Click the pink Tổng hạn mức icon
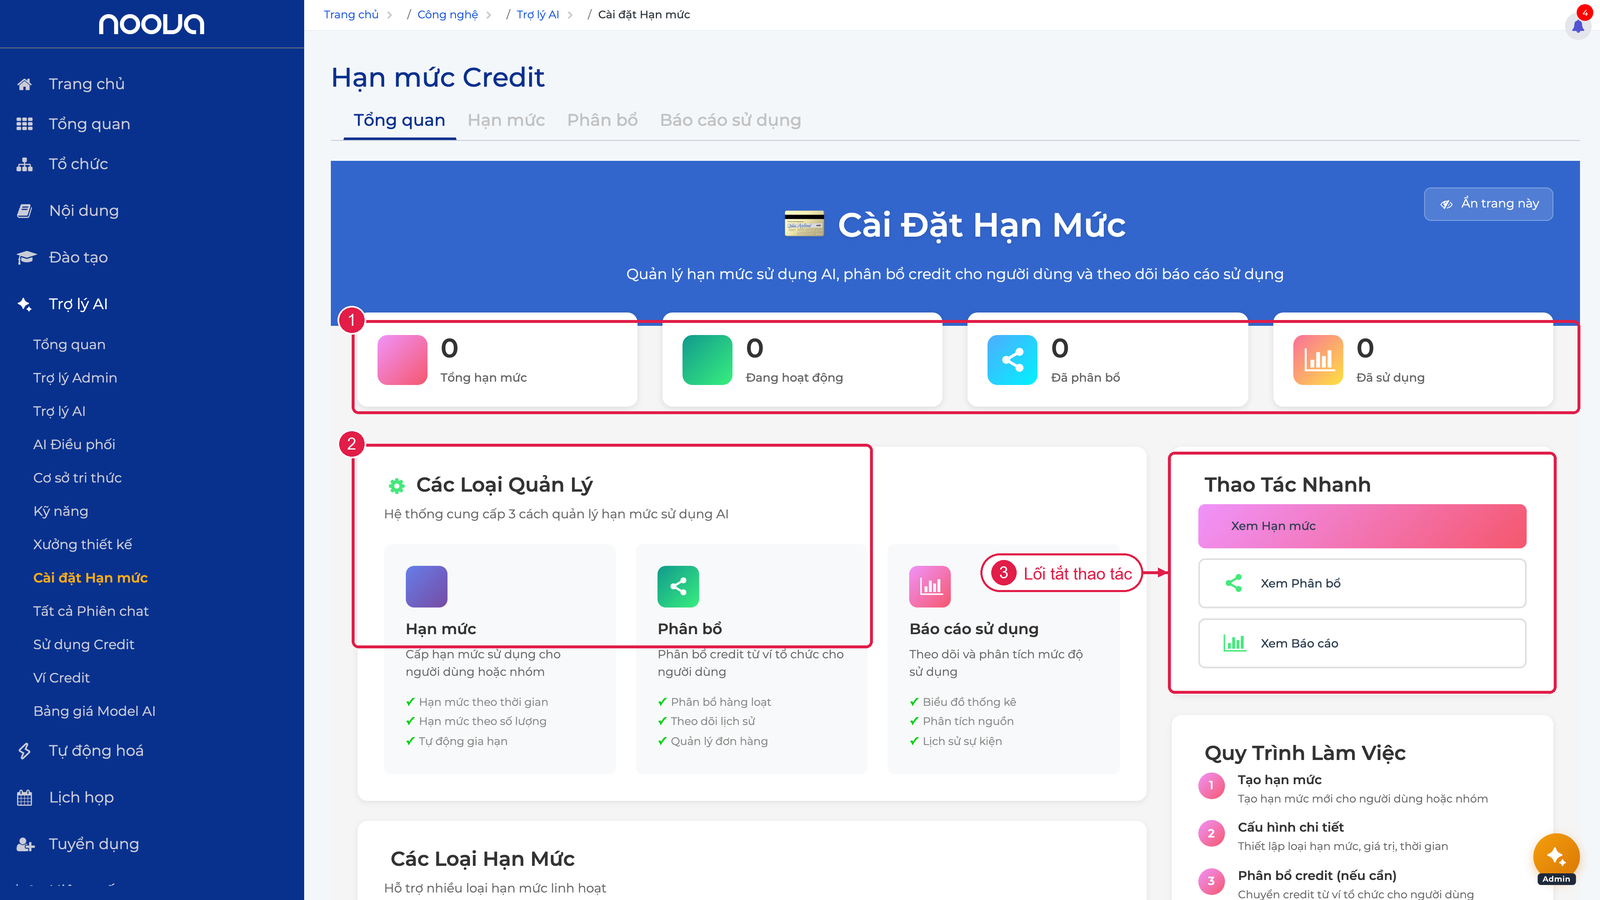Image resolution: width=1600 pixels, height=900 pixels. point(402,360)
